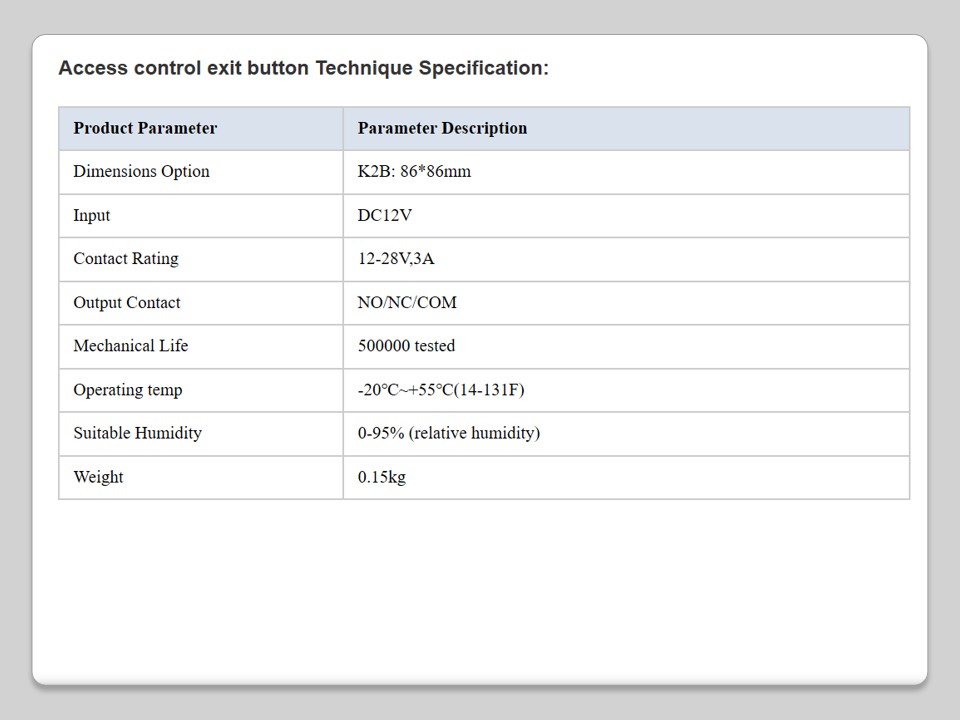Select the Mechanical Life label
This screenshot has height=720, width=960.
tap(130, 345)
